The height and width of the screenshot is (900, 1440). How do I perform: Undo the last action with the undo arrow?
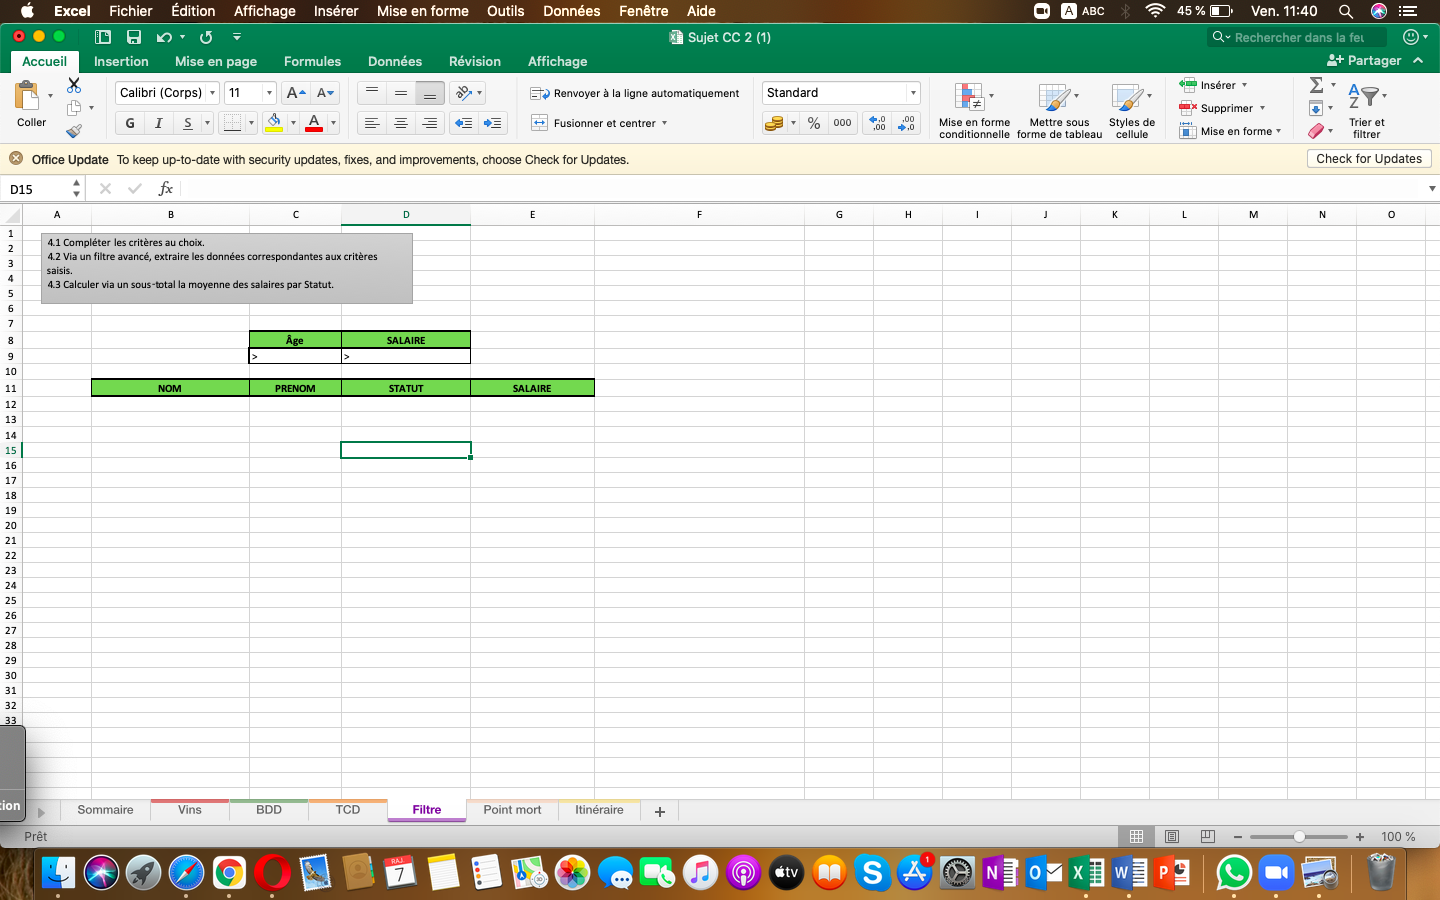point(164,37)
